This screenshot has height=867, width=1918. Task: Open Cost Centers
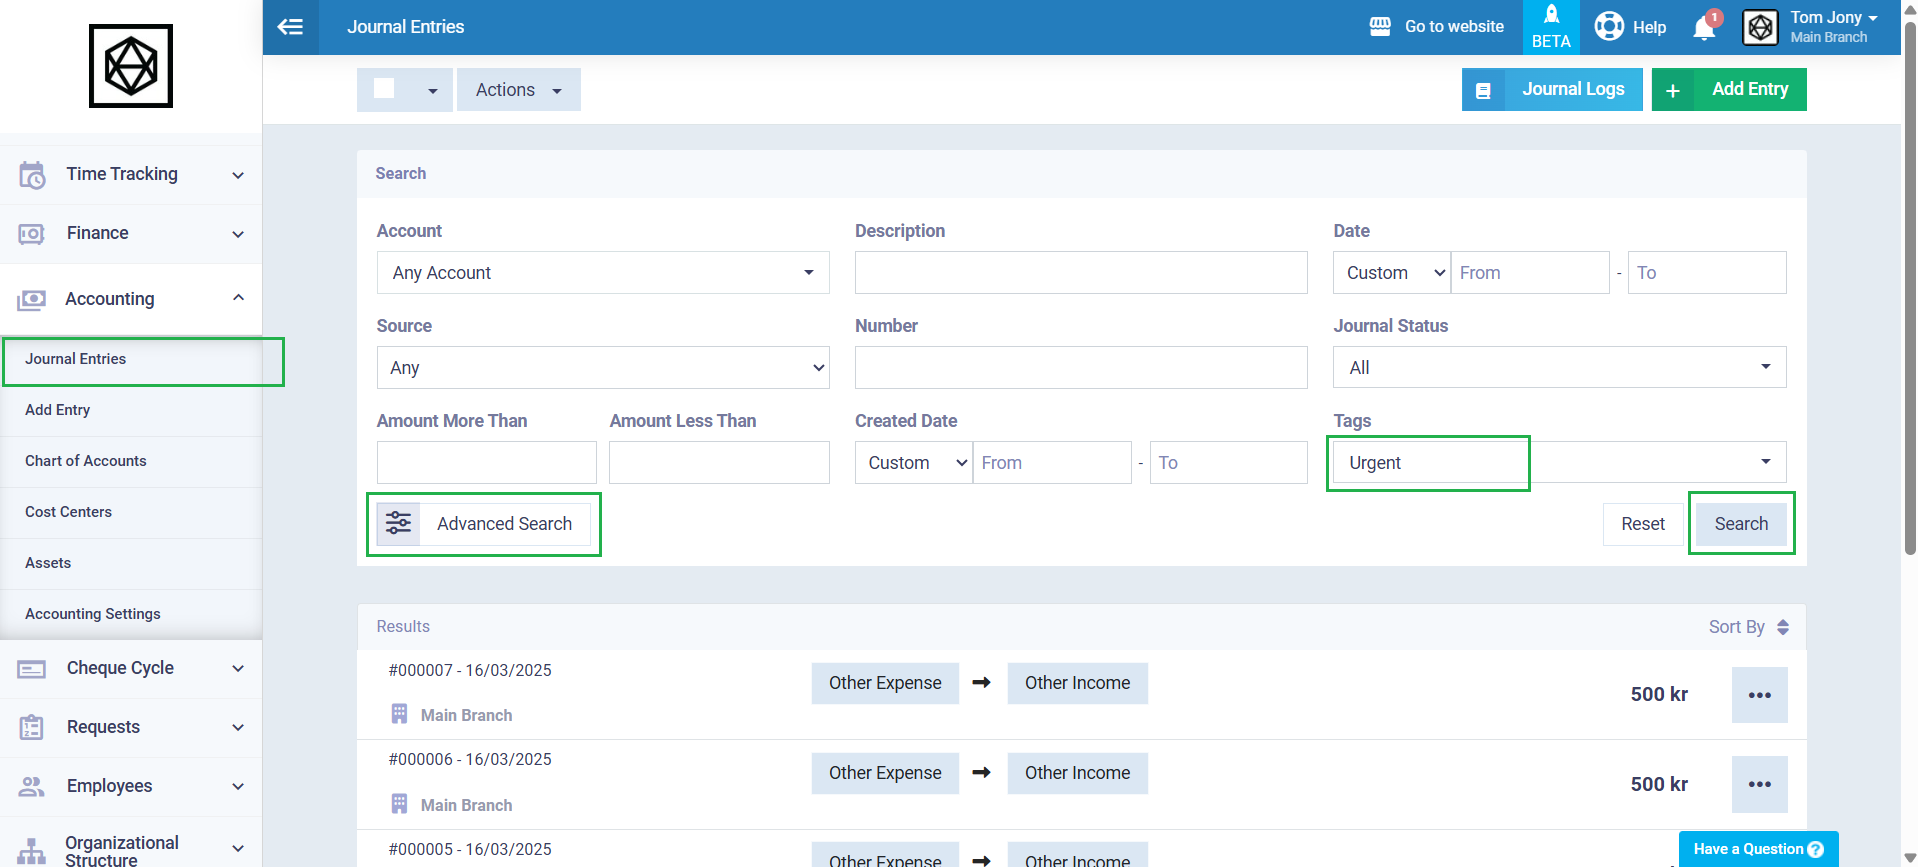tap(131, 512)
